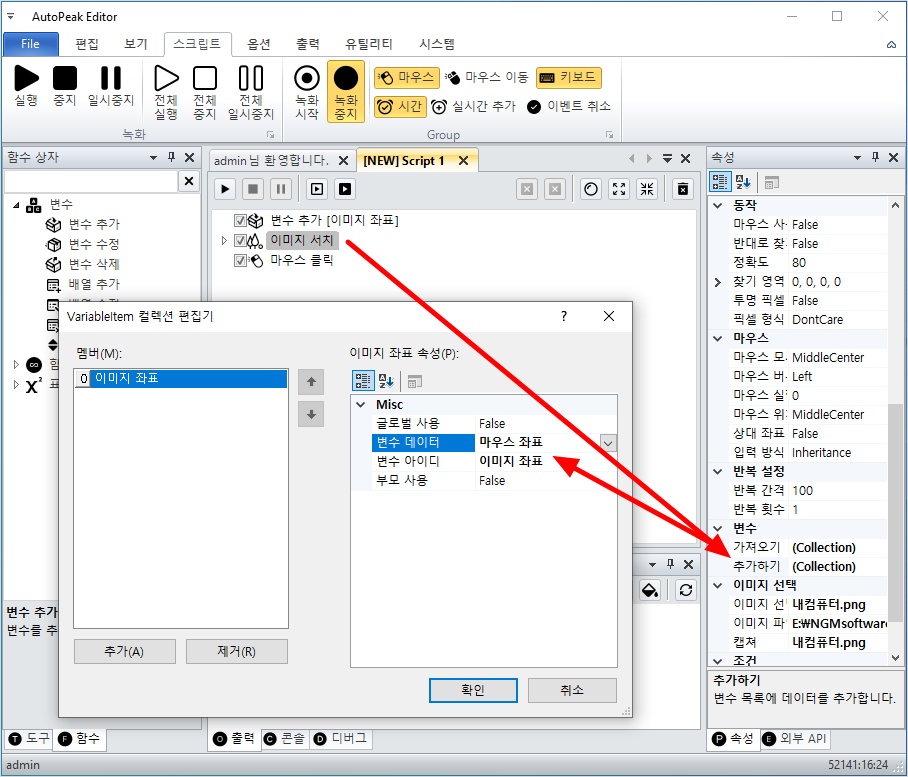Select 이미지 좌표 member in list

coord(181,379)
